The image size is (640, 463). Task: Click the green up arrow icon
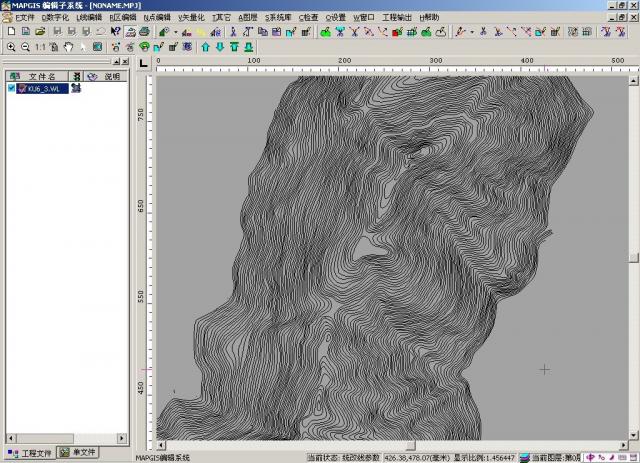[205, 47]
